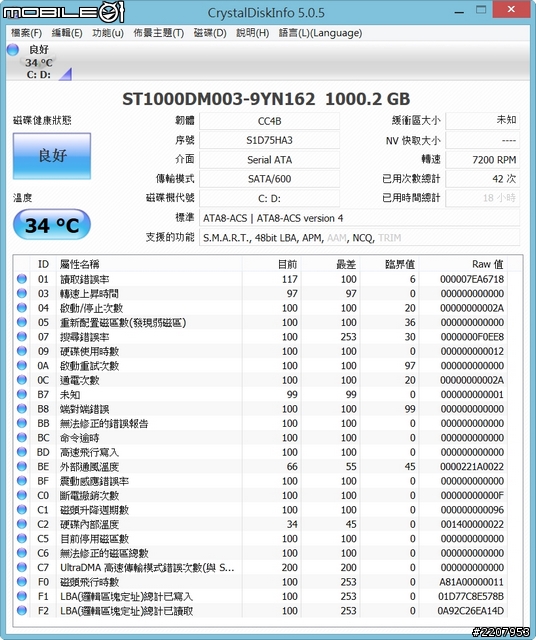
Task: Select the C: D: disk status orb
Action: [x=13, y=49]
